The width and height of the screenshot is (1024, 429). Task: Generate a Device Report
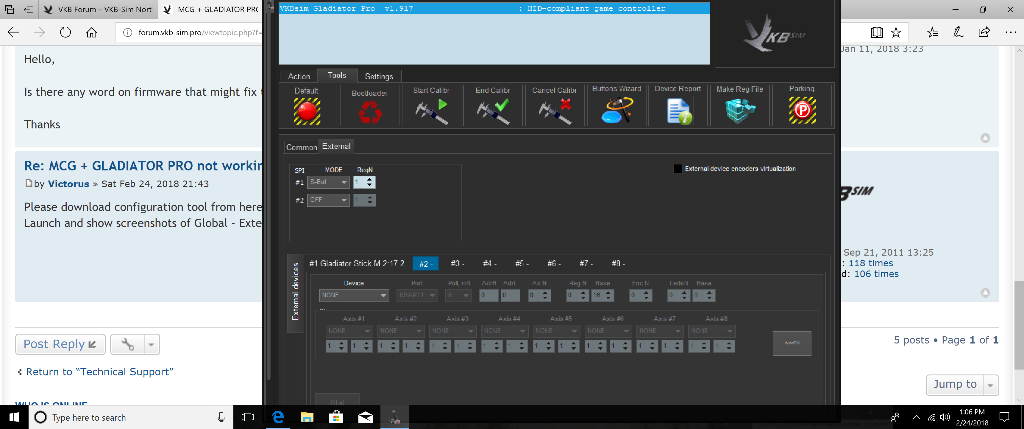679,112
